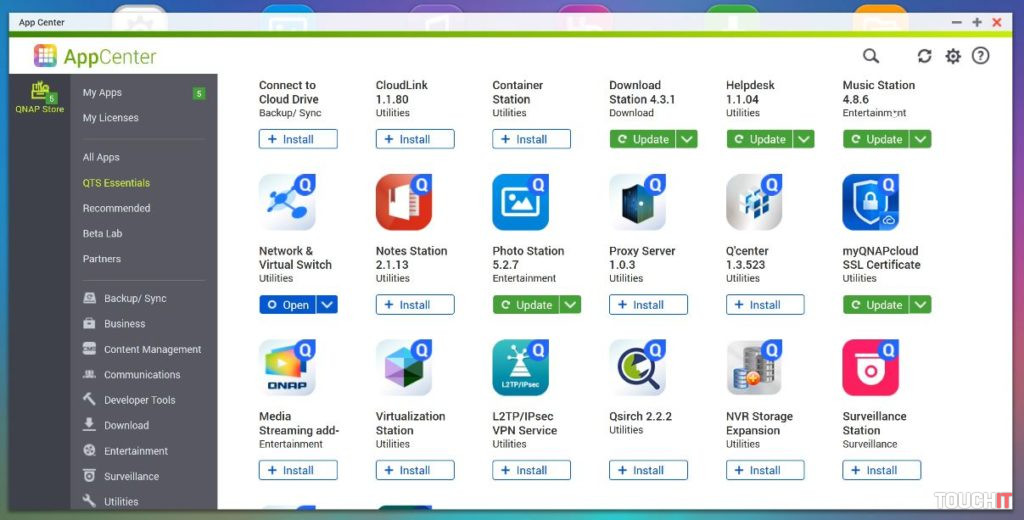Expand dropdown arrow next to Network Open button
Viewport: 1024px width, 520px height.
point(328,305)
